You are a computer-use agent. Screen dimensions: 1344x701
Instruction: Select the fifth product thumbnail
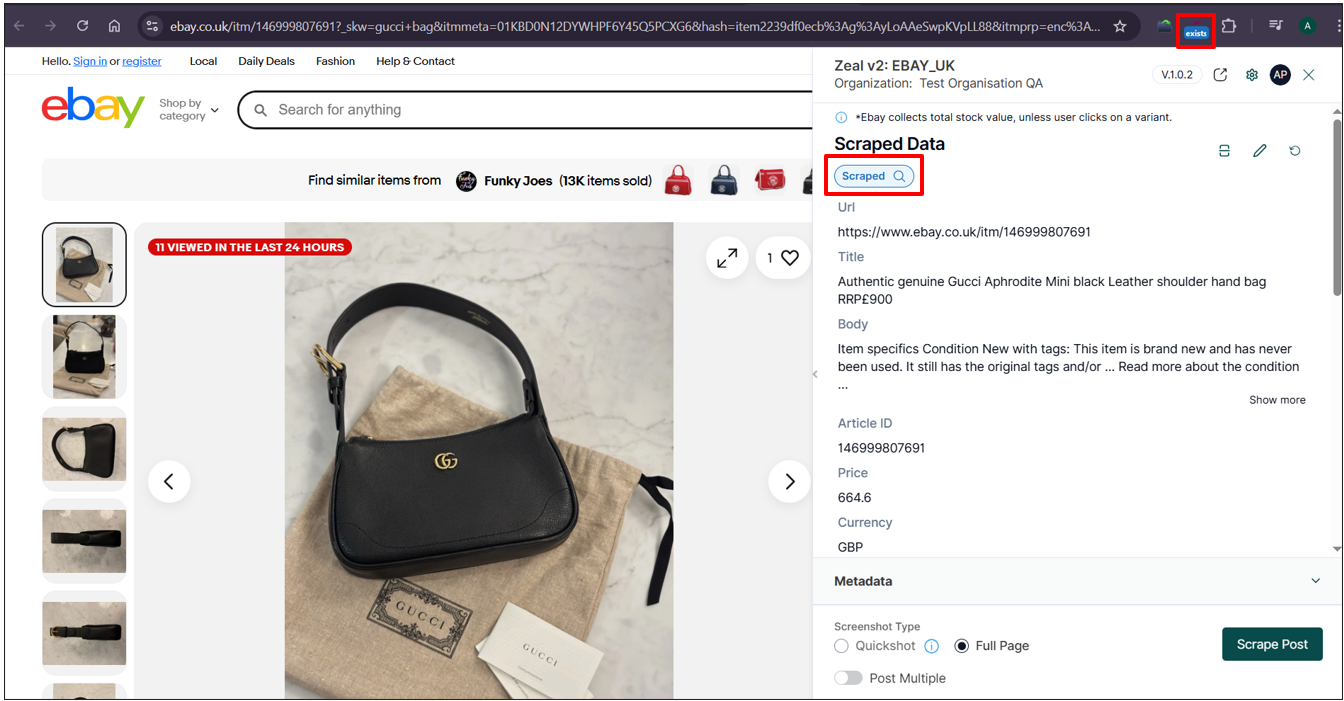(84, 633)
